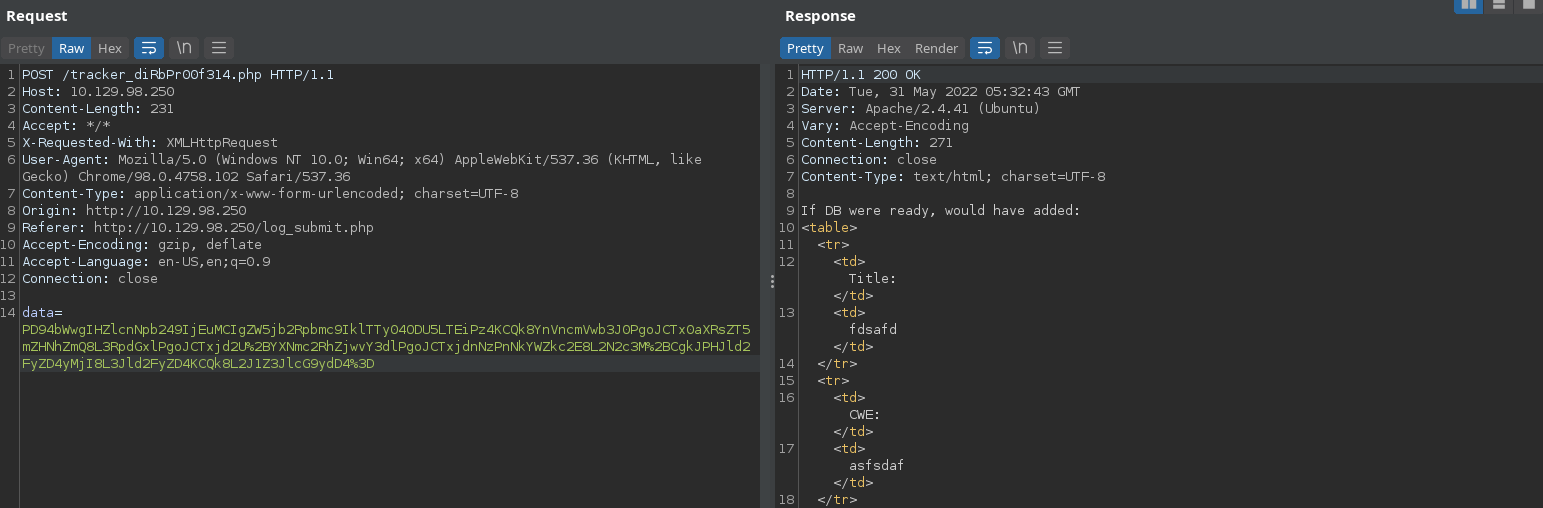This screenshot has width=1543, height=508.
Task: Click the request Connection: close header
Action: click(90, 279)
